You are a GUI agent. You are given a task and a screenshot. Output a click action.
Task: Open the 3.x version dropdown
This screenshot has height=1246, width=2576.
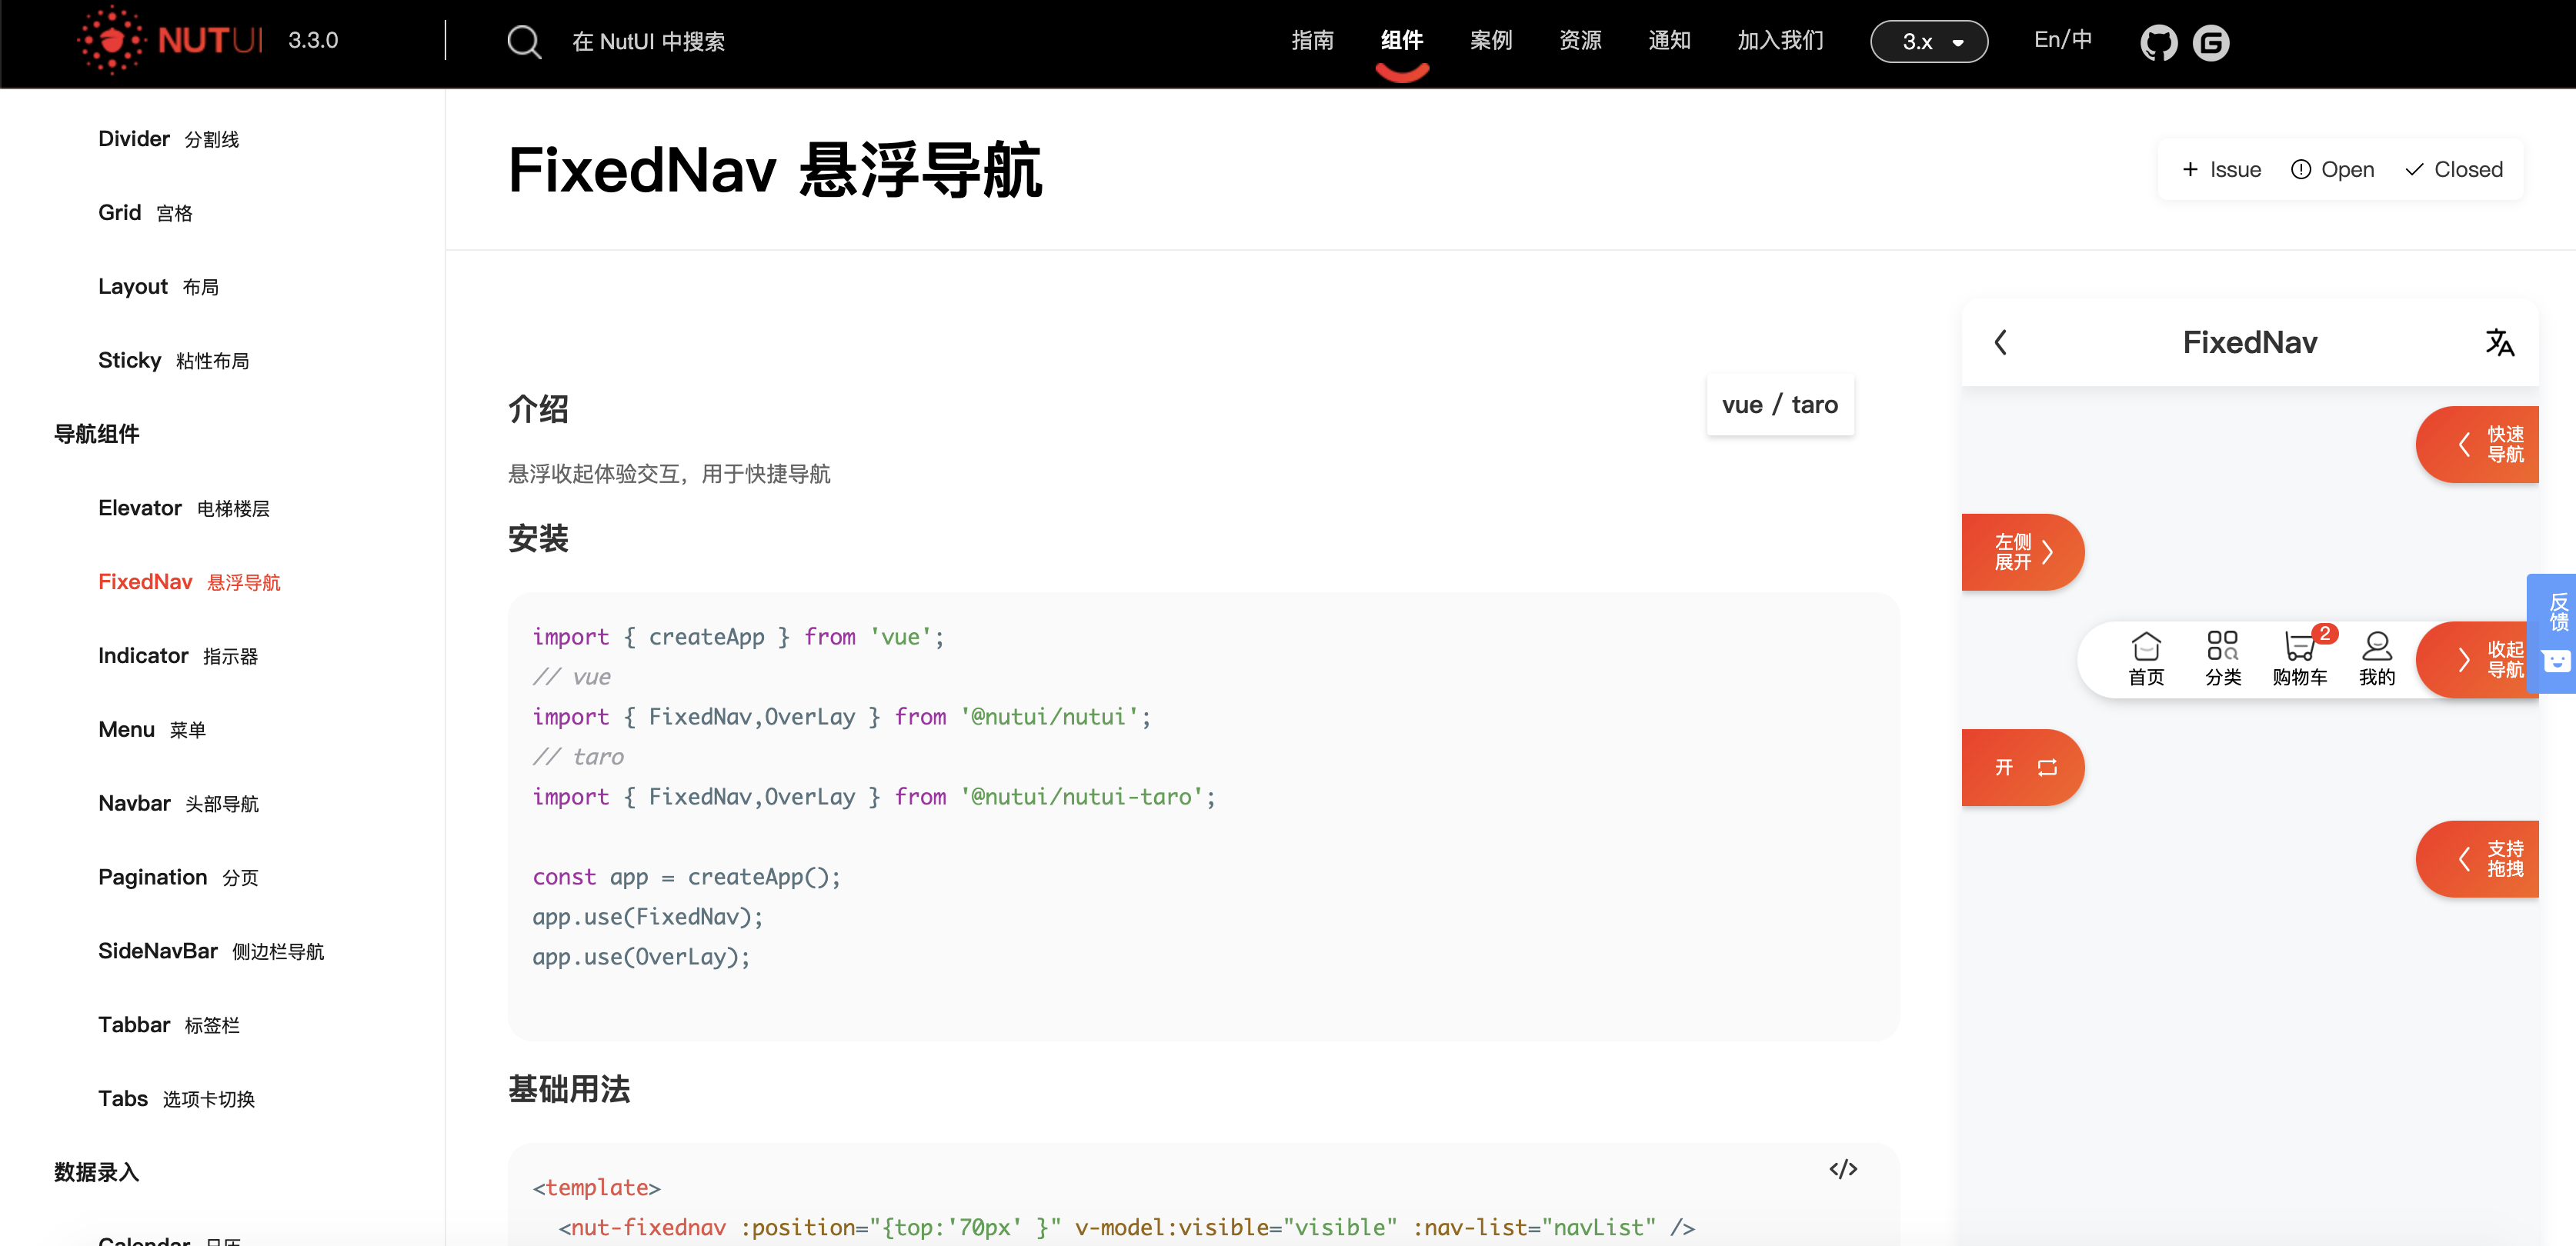[1928, 42]
